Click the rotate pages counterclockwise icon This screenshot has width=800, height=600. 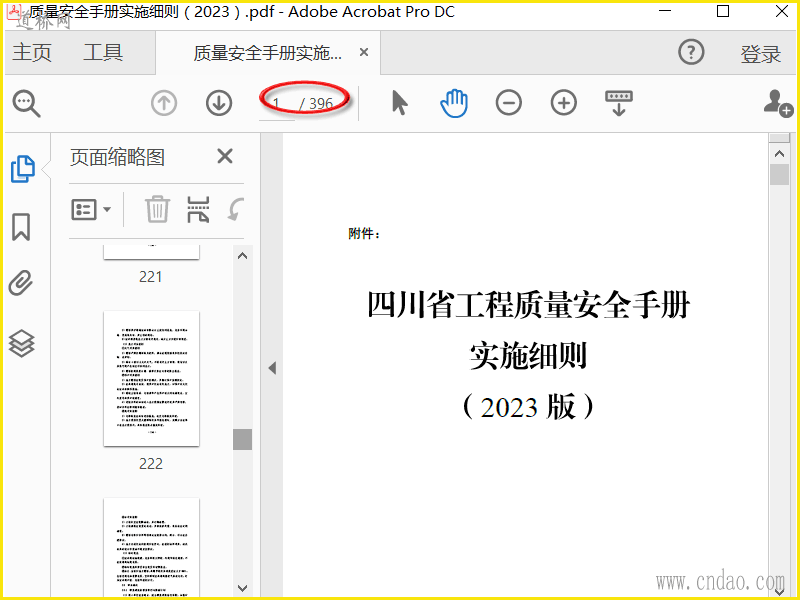click(x=236, y=209)
